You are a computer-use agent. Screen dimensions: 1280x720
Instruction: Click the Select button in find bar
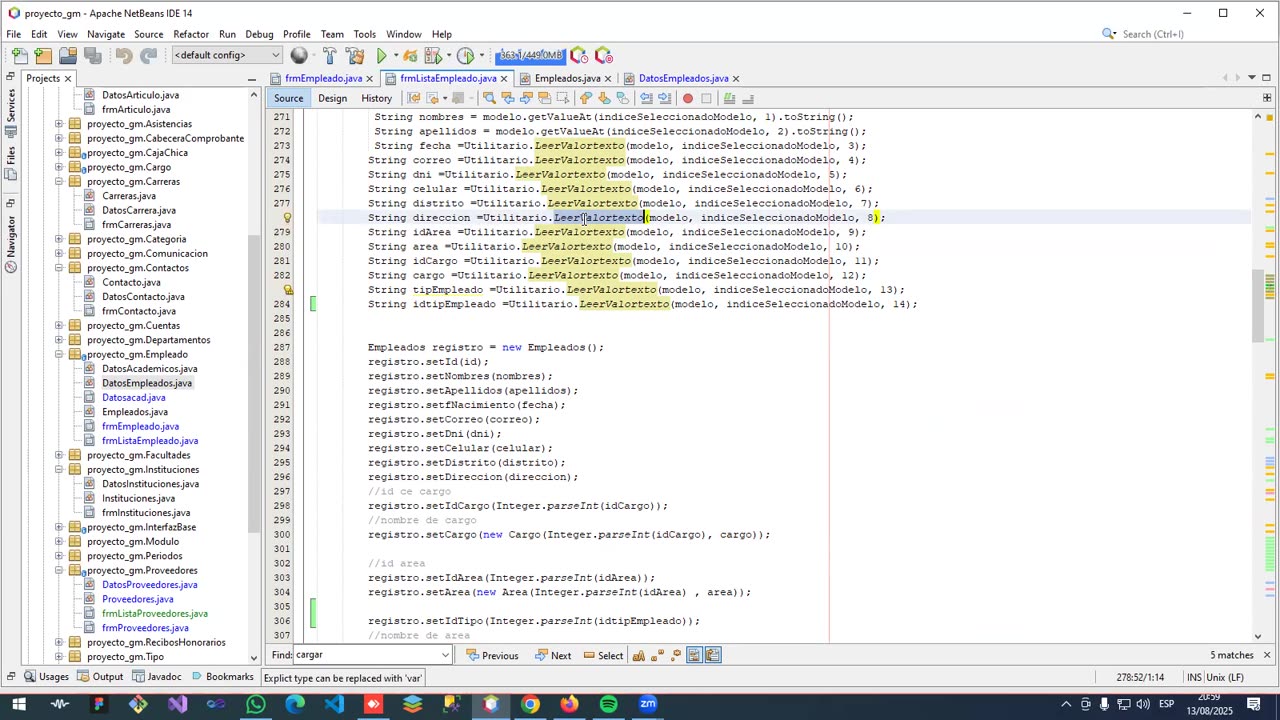[x=602, y=656]
